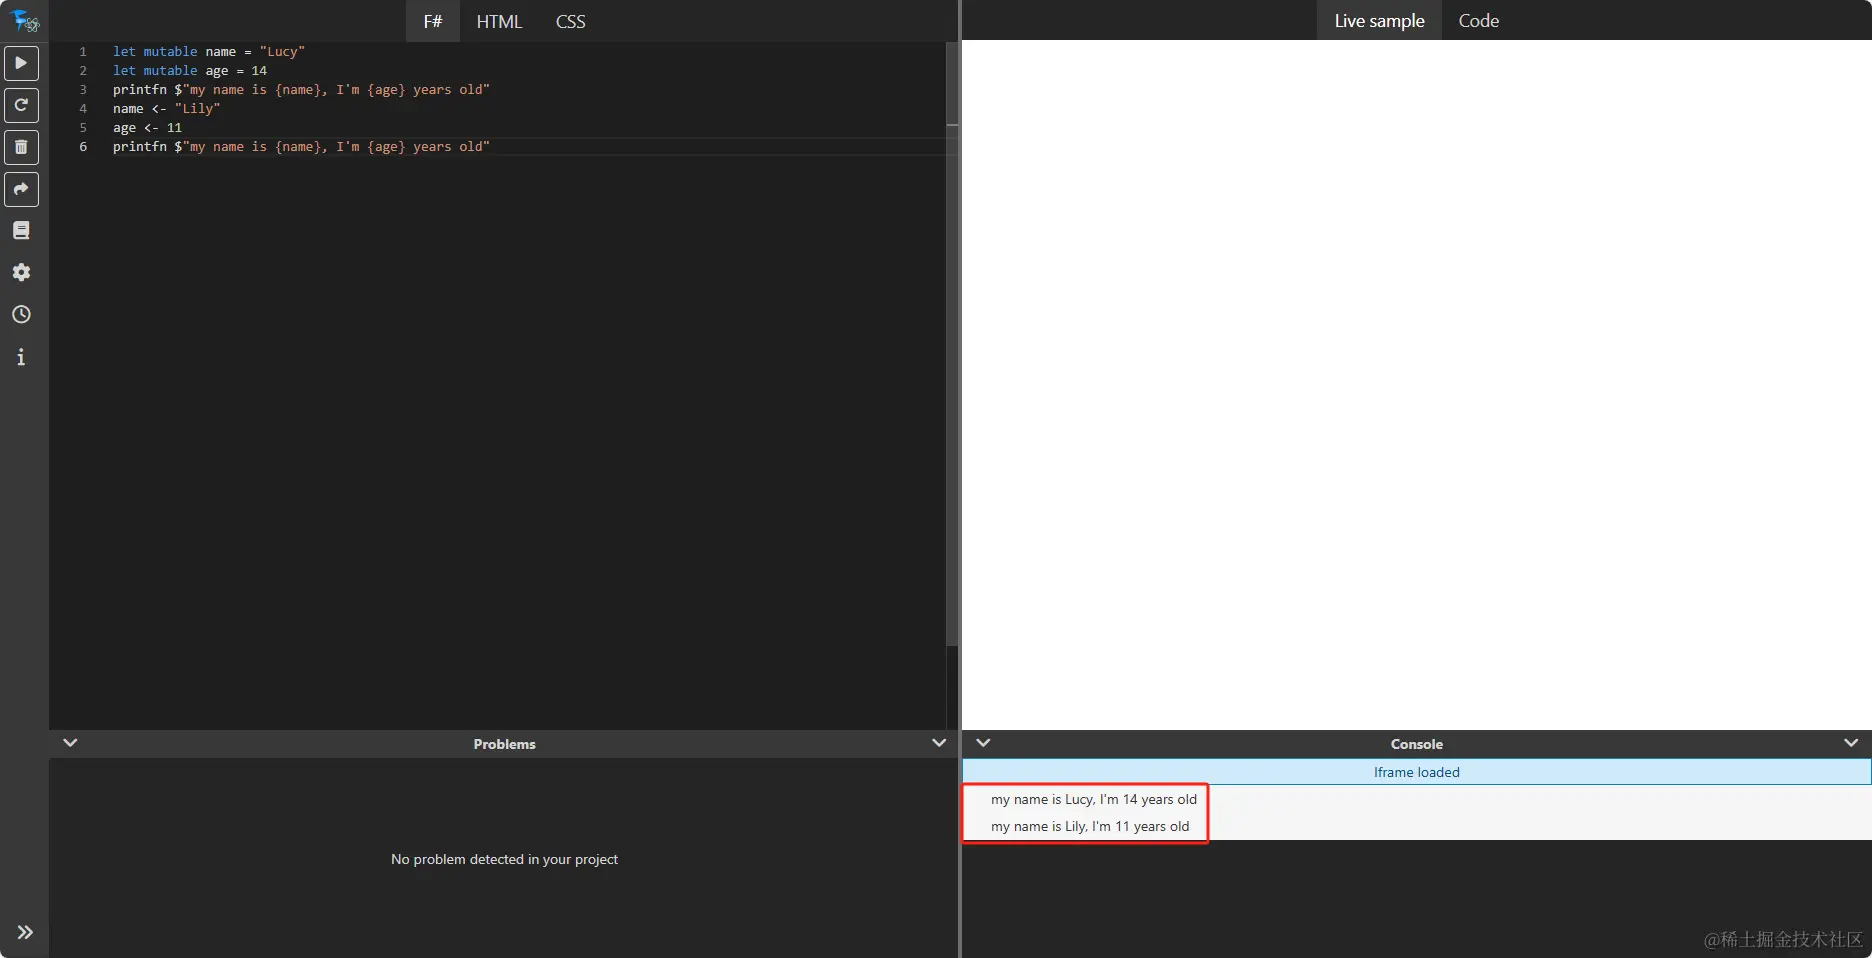
Task: Expand the sidebar with double-chevron icon
Action: [x=25, y=932]
